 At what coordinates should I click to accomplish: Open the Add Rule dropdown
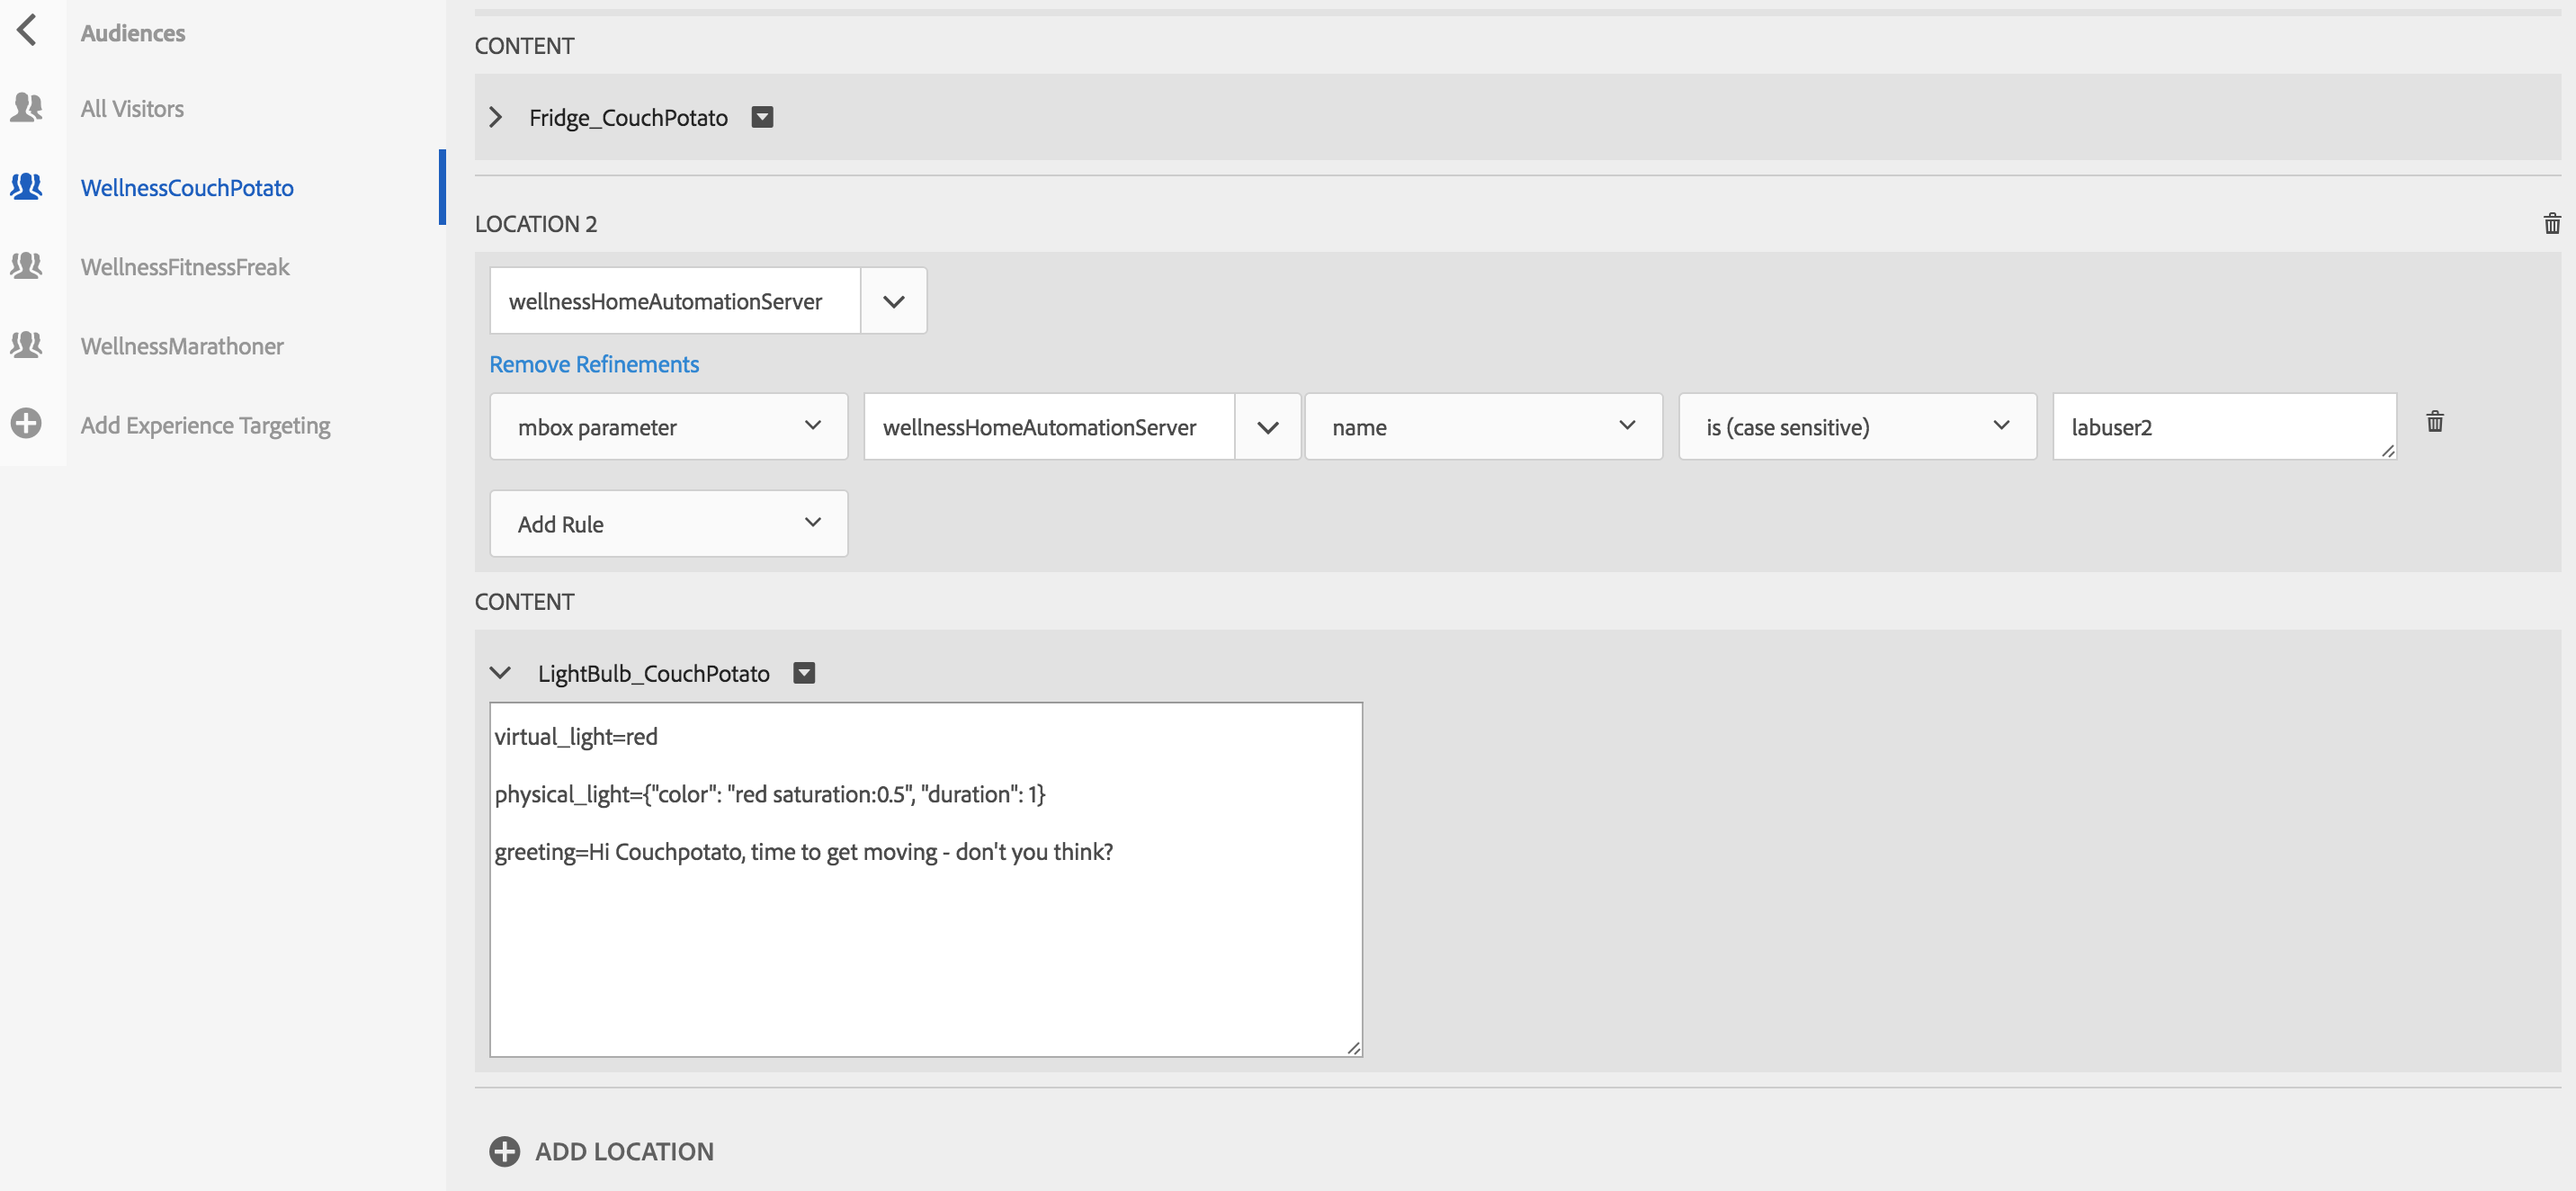tap(668, 524)
